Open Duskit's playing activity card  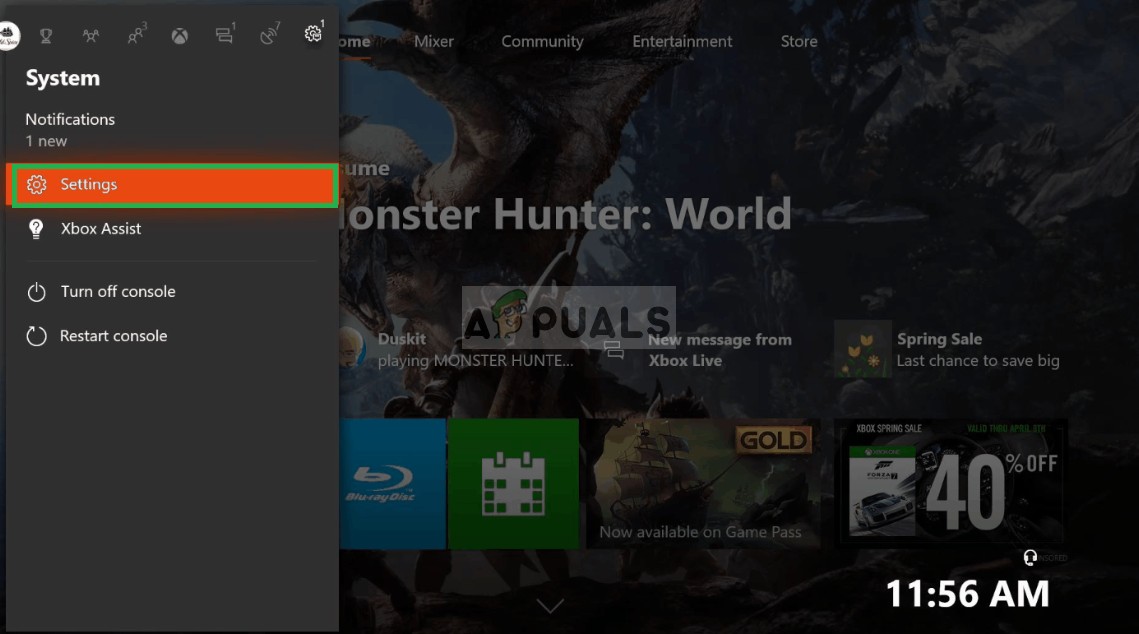tap(458, 349)
